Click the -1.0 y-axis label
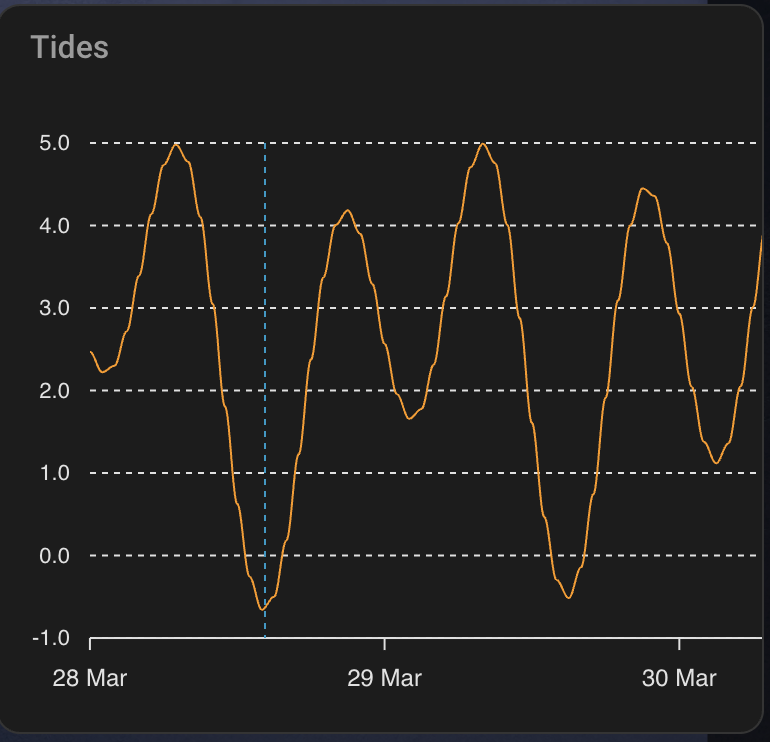Image resolution: width=770 pixels, height=742 pixels. point(52,638)
